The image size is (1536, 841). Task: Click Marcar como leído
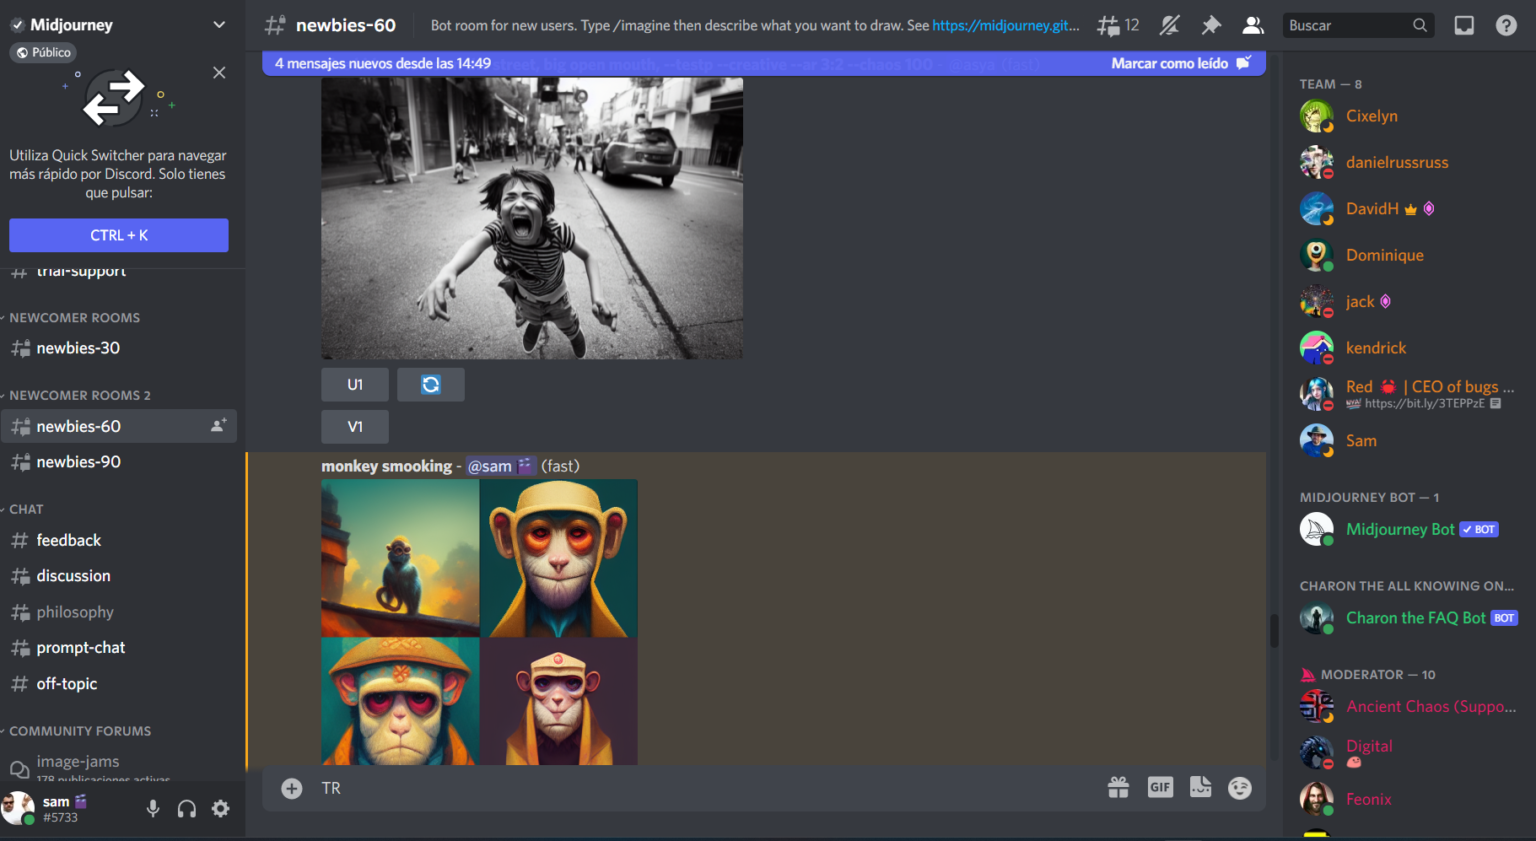click(1180, 63)
